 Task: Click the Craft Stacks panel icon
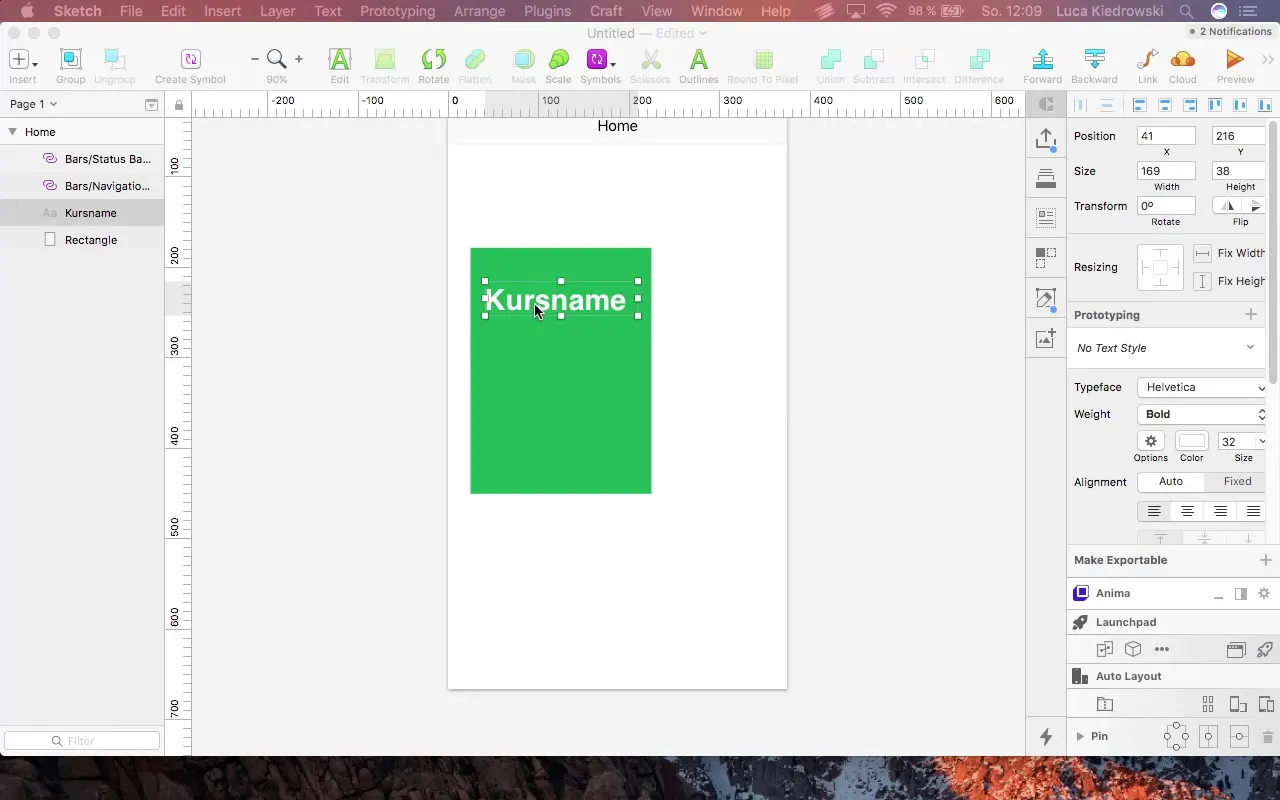pyautogui.click(x=1046, y=179)
